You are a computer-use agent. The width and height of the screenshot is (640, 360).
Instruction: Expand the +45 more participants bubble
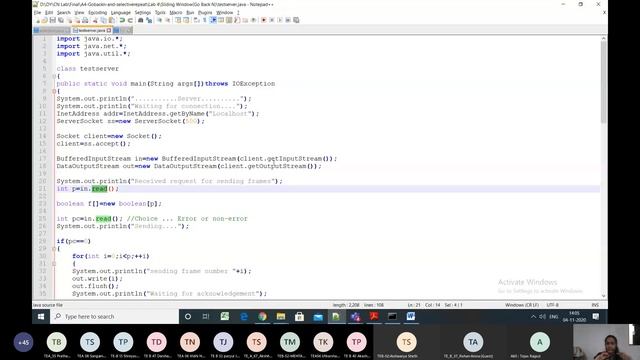[23, 342]
